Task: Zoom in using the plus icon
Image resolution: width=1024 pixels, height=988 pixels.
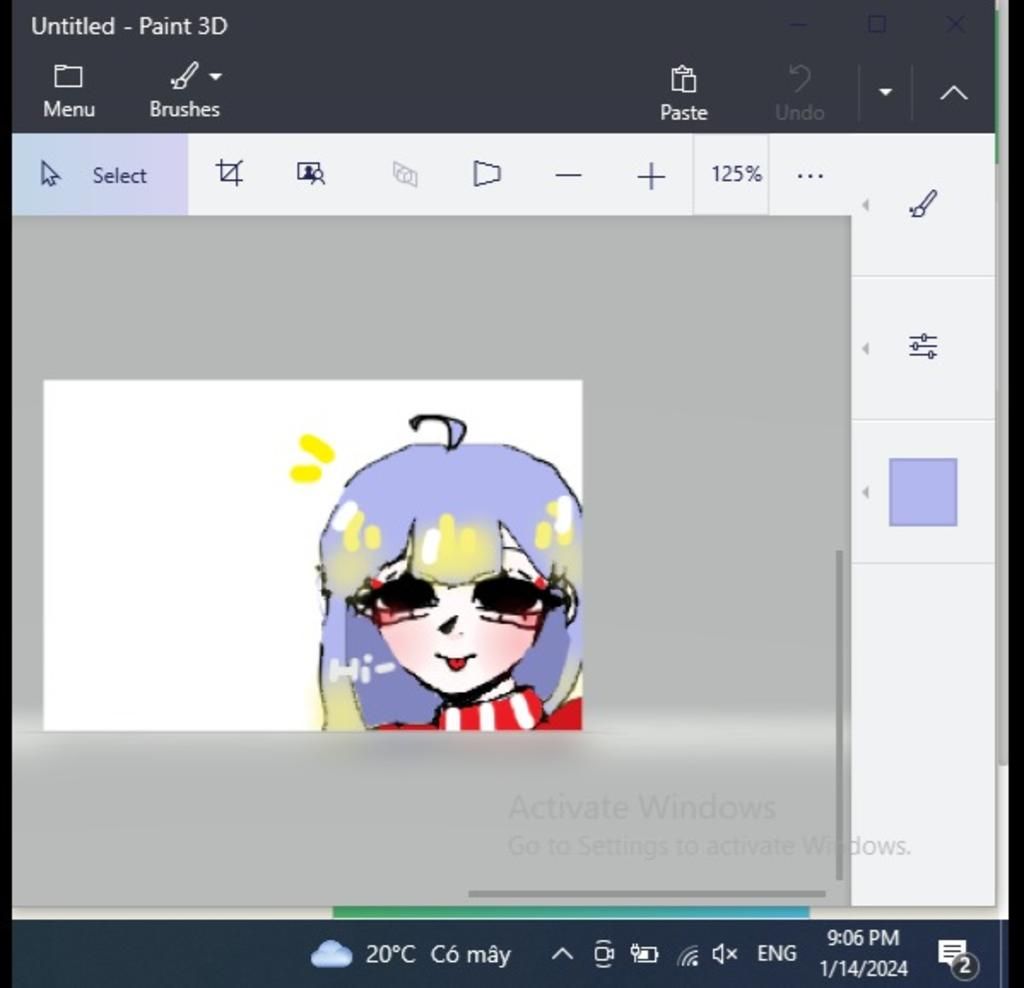Action: coord(650,175)
